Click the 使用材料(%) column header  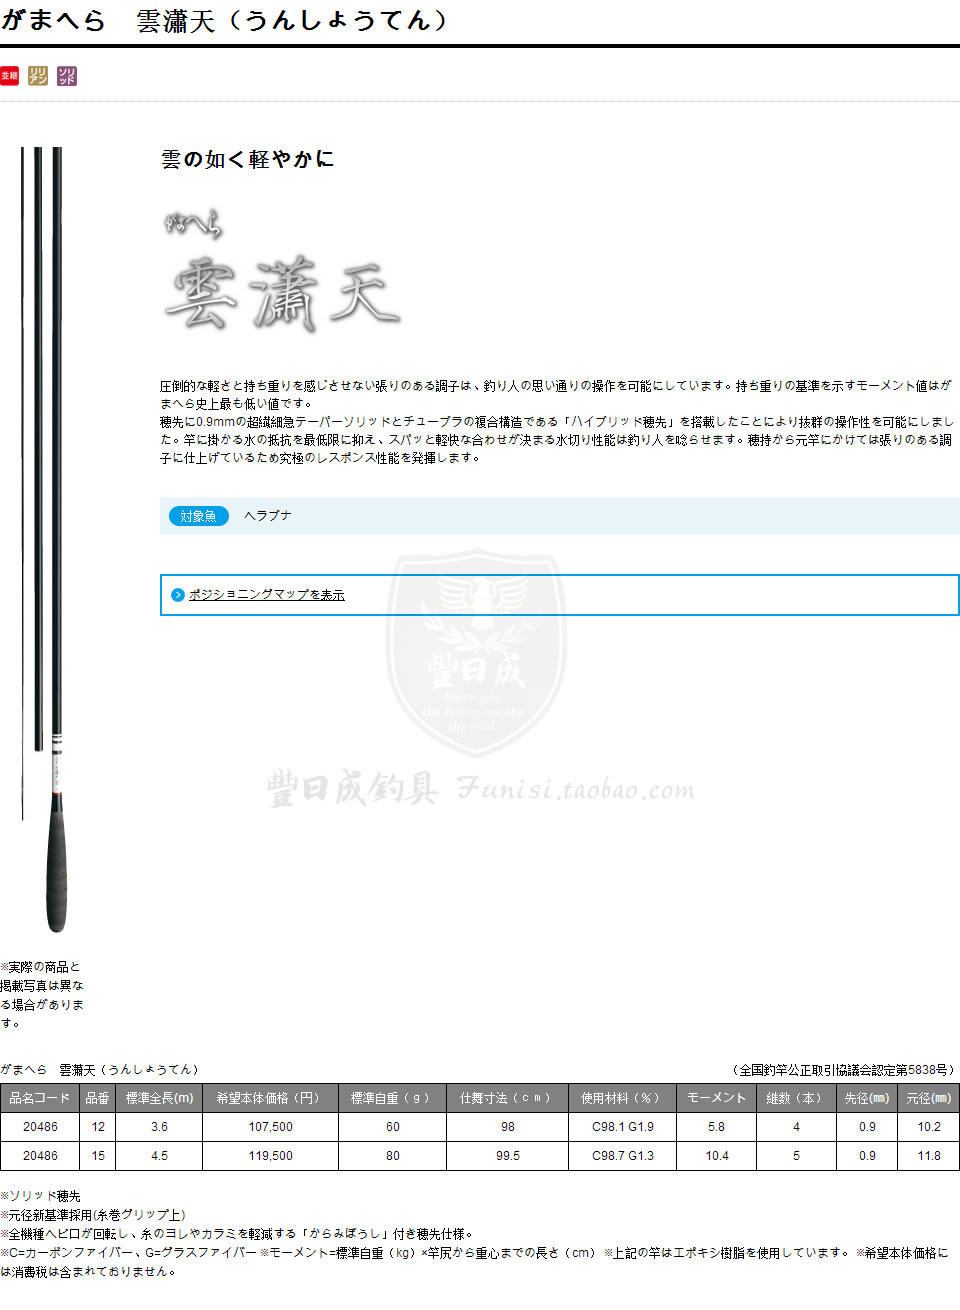pyautogui.click(x=622, y=1098)
